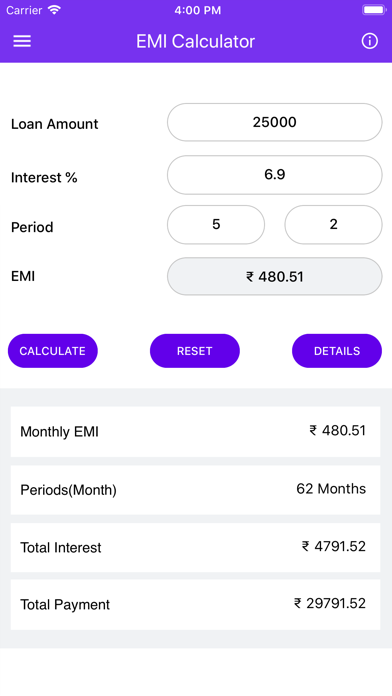Edit the Interest % field
This screenshot has width=392, height=696.
[x=274, y=175]
